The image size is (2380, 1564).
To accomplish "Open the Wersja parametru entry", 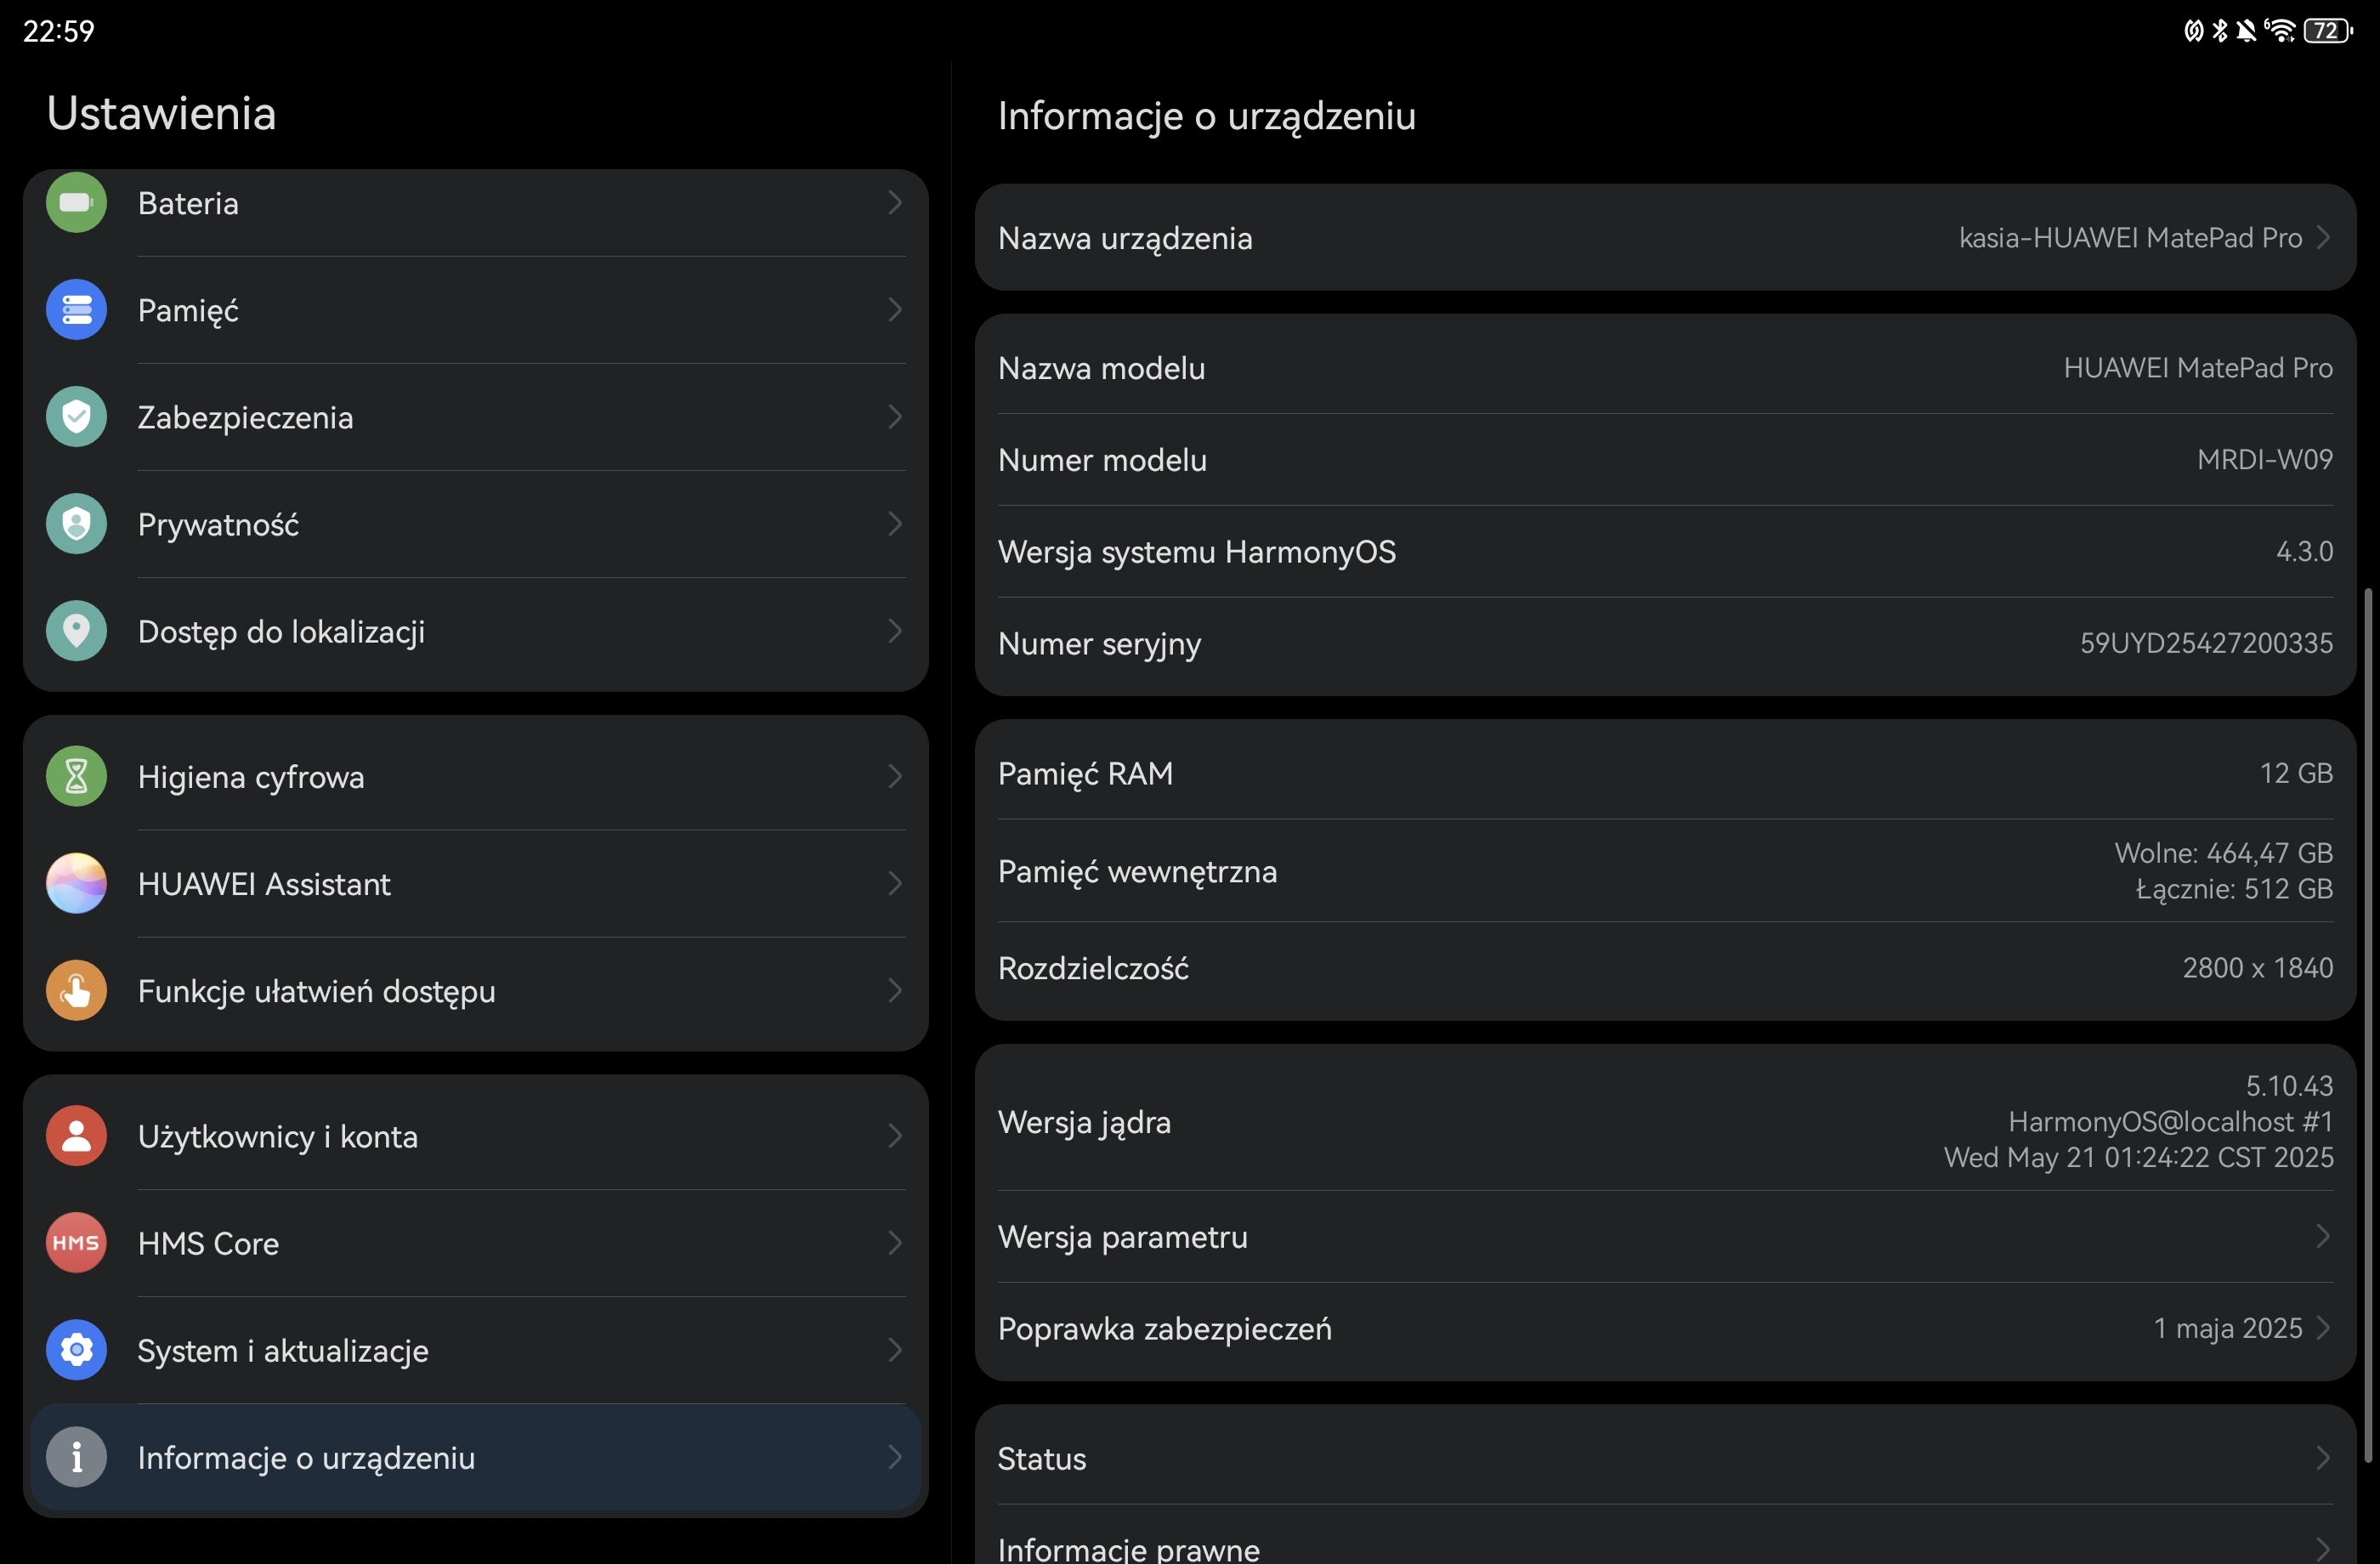I will 1665,1236.
